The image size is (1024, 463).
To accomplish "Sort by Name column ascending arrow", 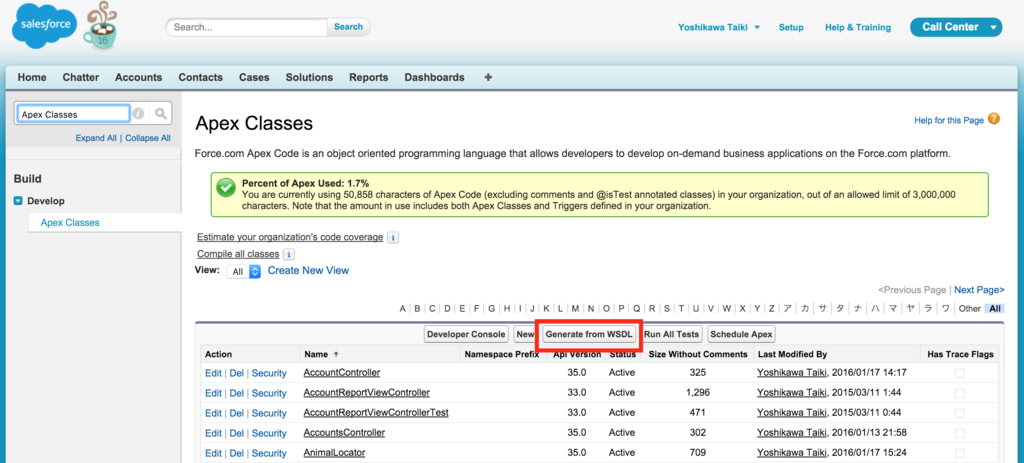I will pyautogui.click(x=336, y=355).
